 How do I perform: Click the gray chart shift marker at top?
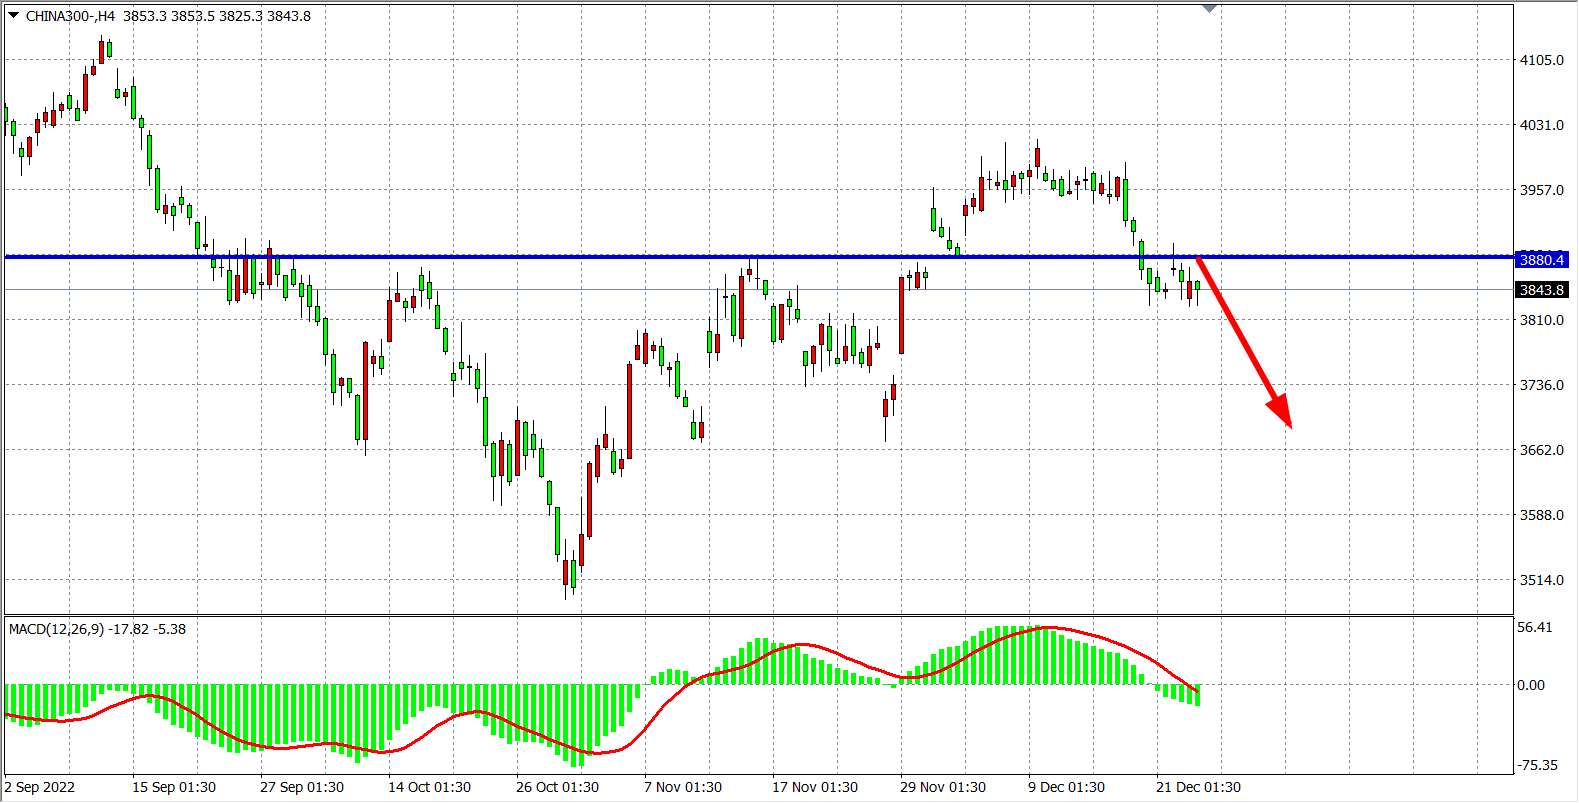(1209, 8)
